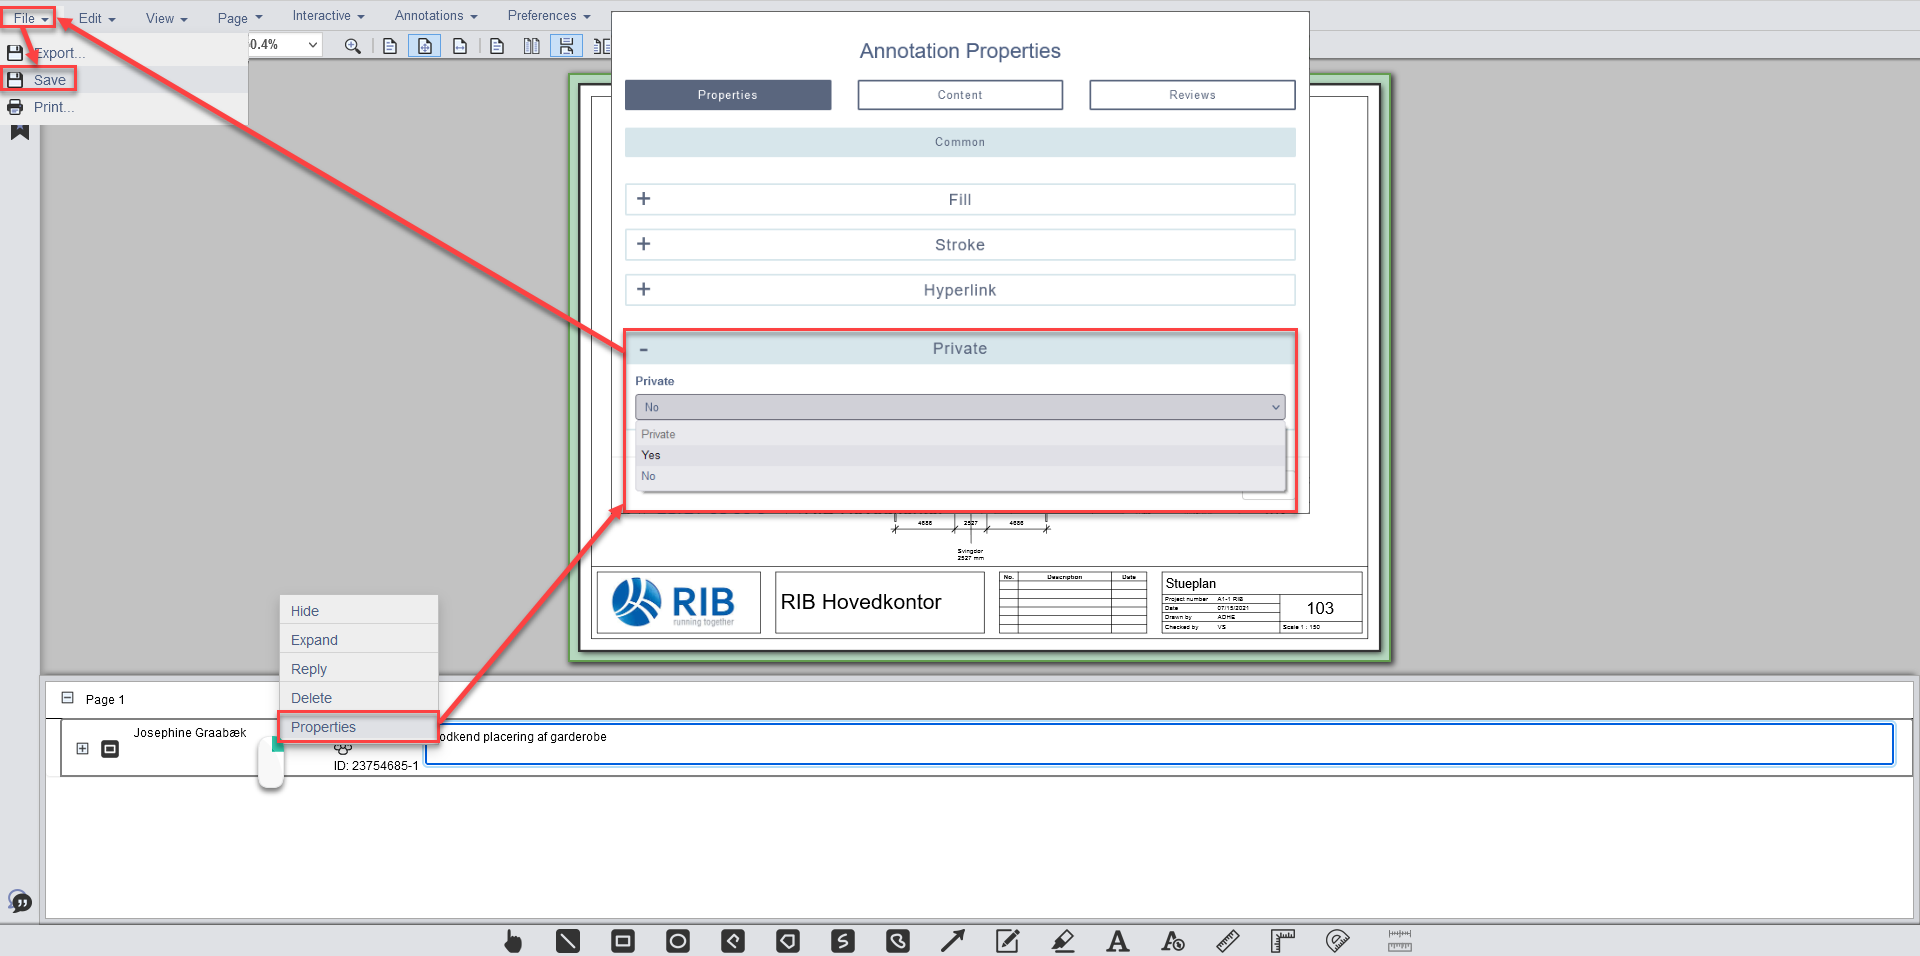
Task: Select the hand pan tool
Action: pos(513,941)
